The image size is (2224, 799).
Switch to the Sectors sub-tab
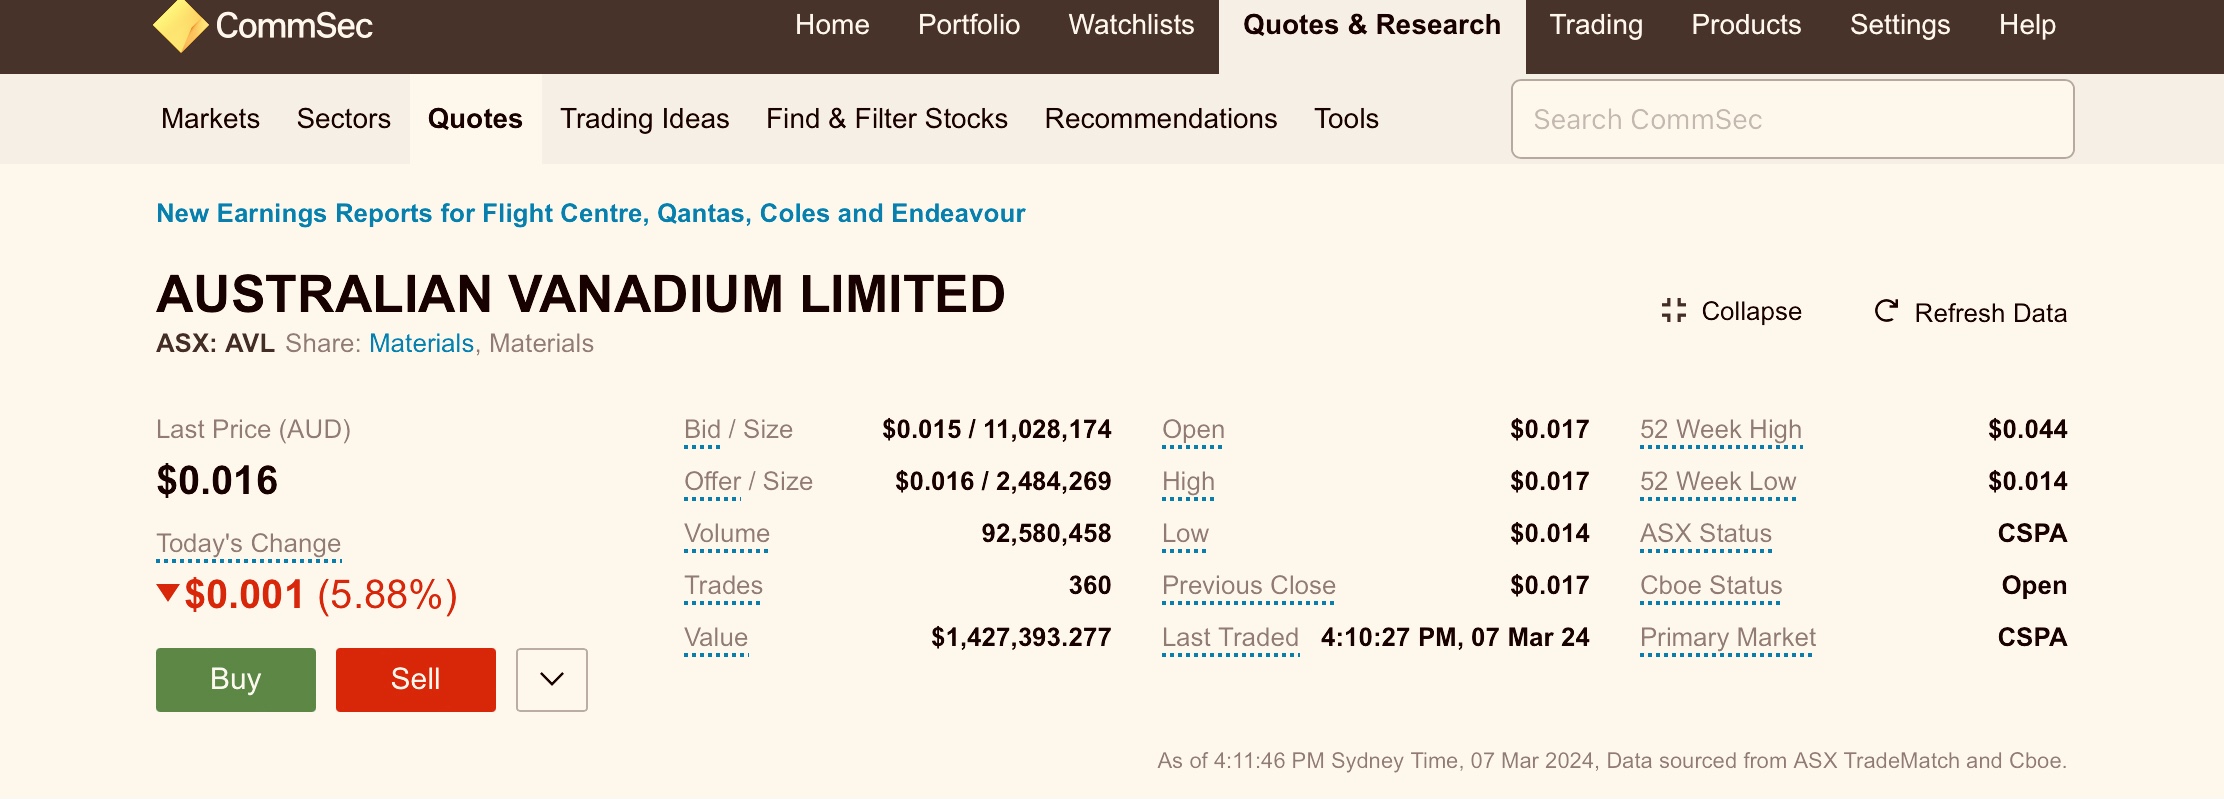point(344,119)
